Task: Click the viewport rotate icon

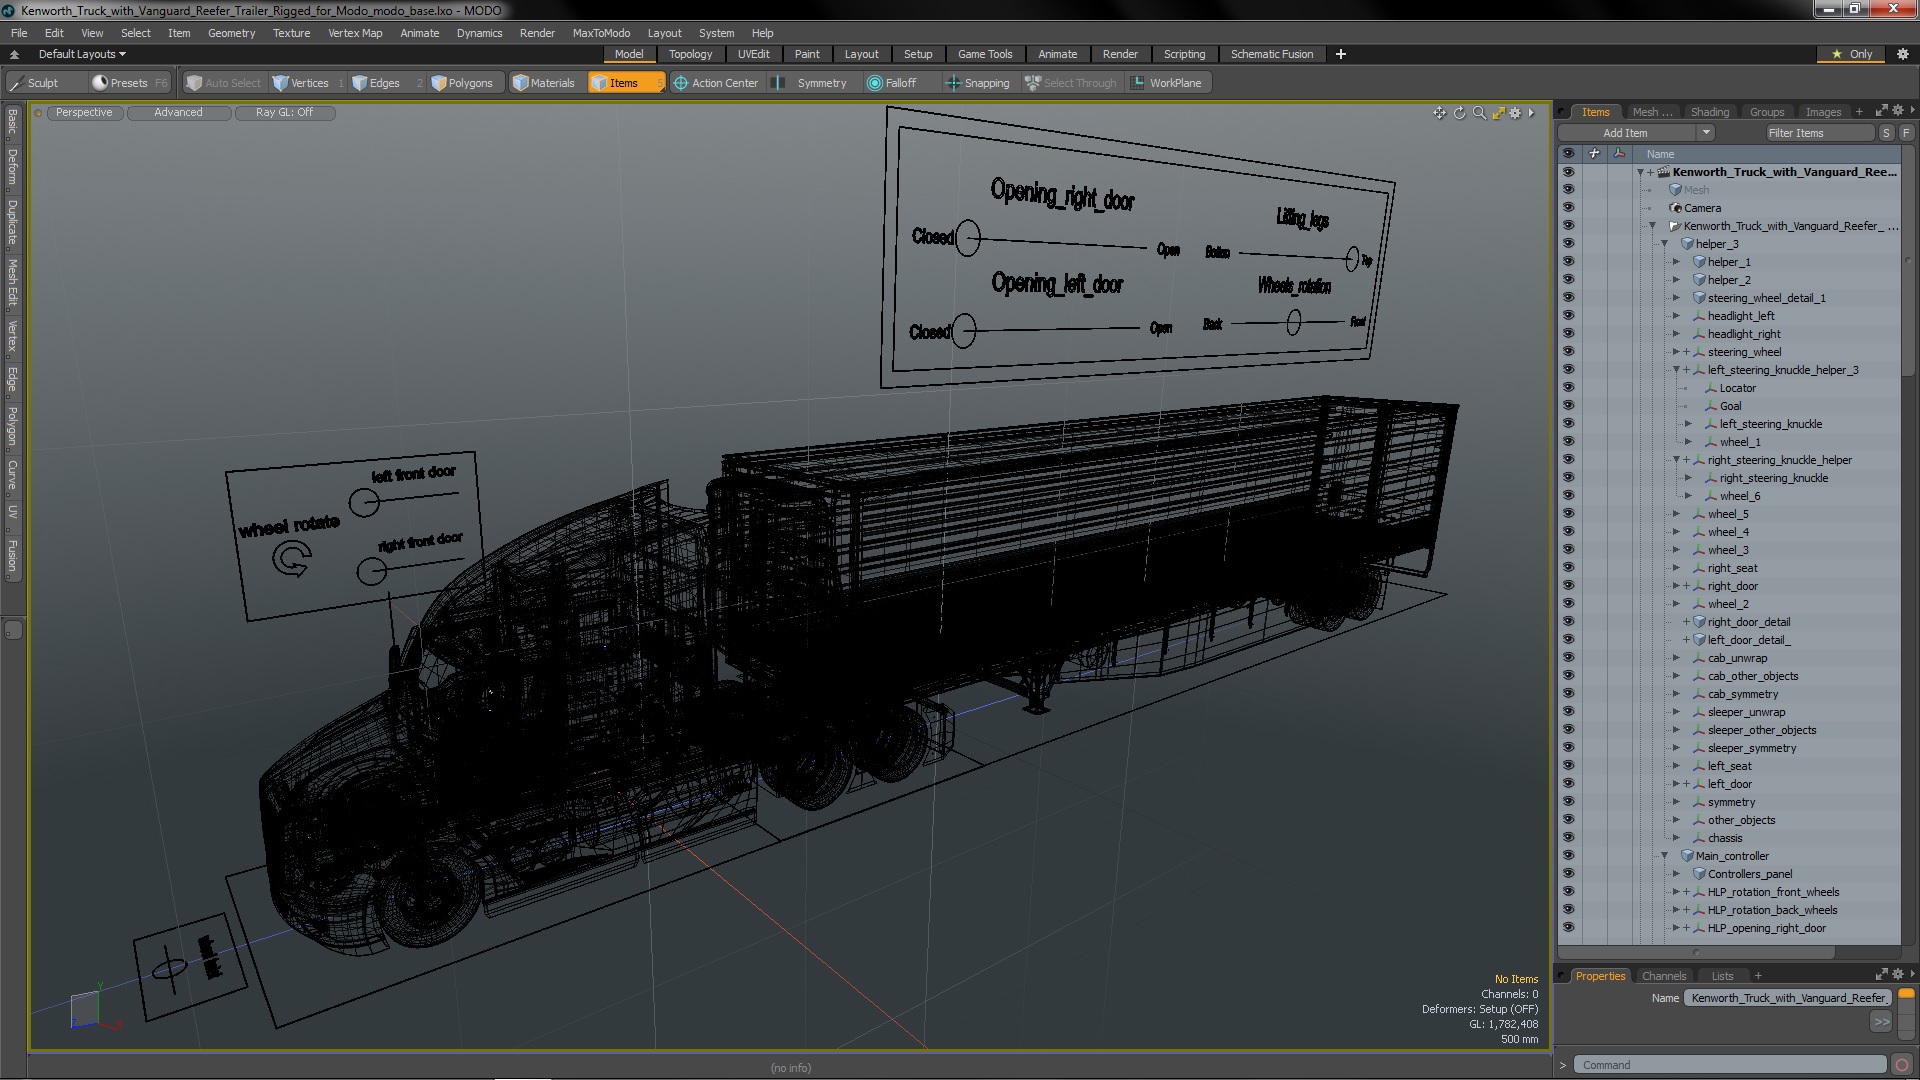Action: (x=1459, y=113)
